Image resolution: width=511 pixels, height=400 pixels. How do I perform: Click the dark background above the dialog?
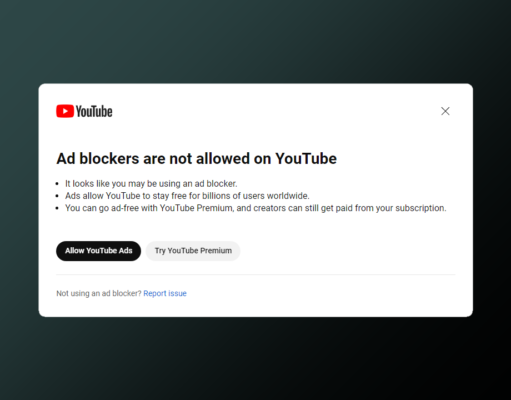[x=255, y=40]
